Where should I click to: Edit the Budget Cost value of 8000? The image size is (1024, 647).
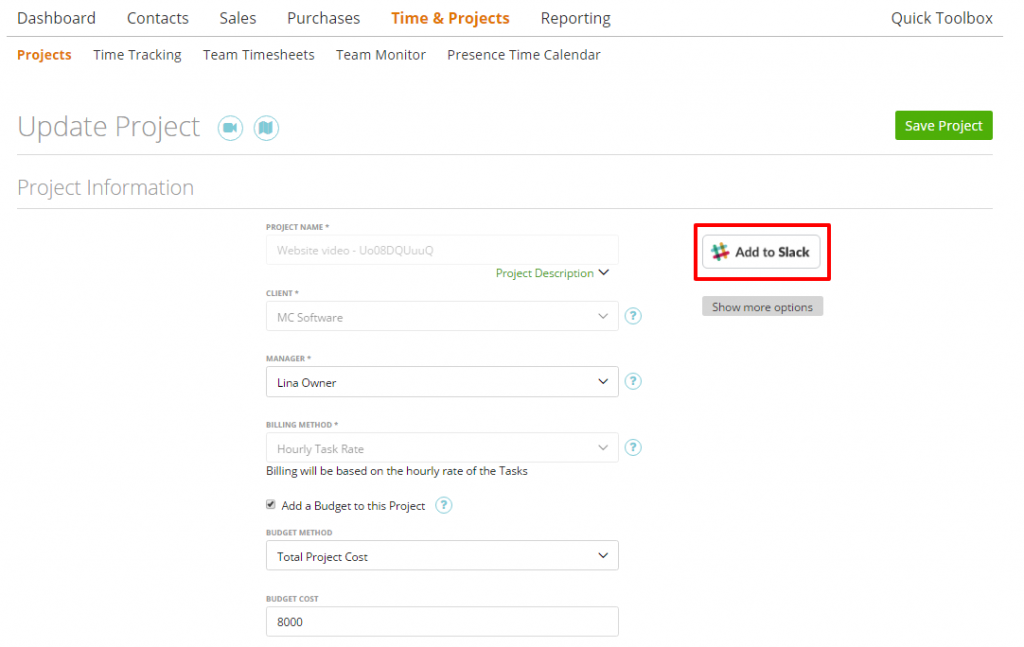(443, 621)
